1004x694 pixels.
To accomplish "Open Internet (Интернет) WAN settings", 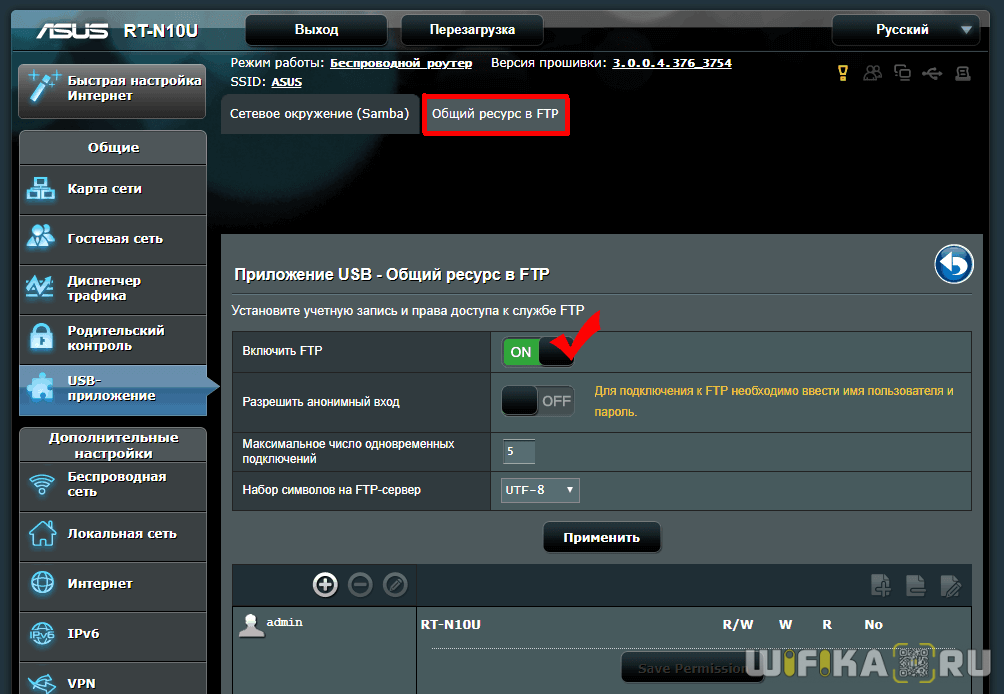I will pos(113,585).
